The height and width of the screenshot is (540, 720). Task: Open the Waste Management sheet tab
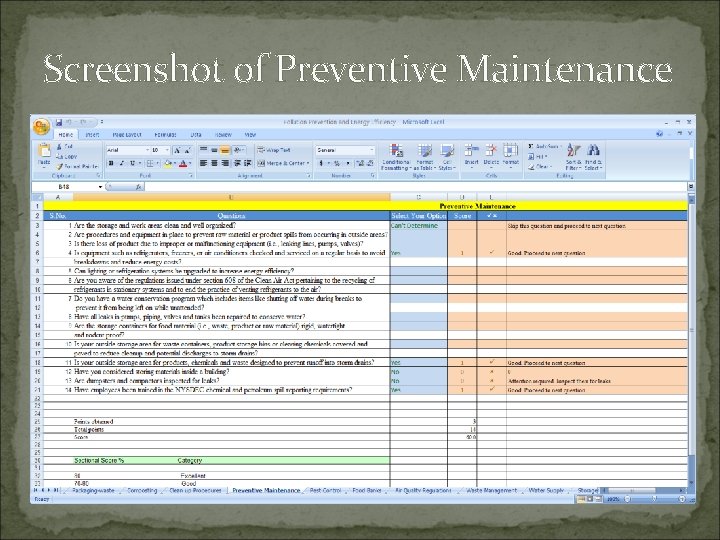click(x=491, y=490)
